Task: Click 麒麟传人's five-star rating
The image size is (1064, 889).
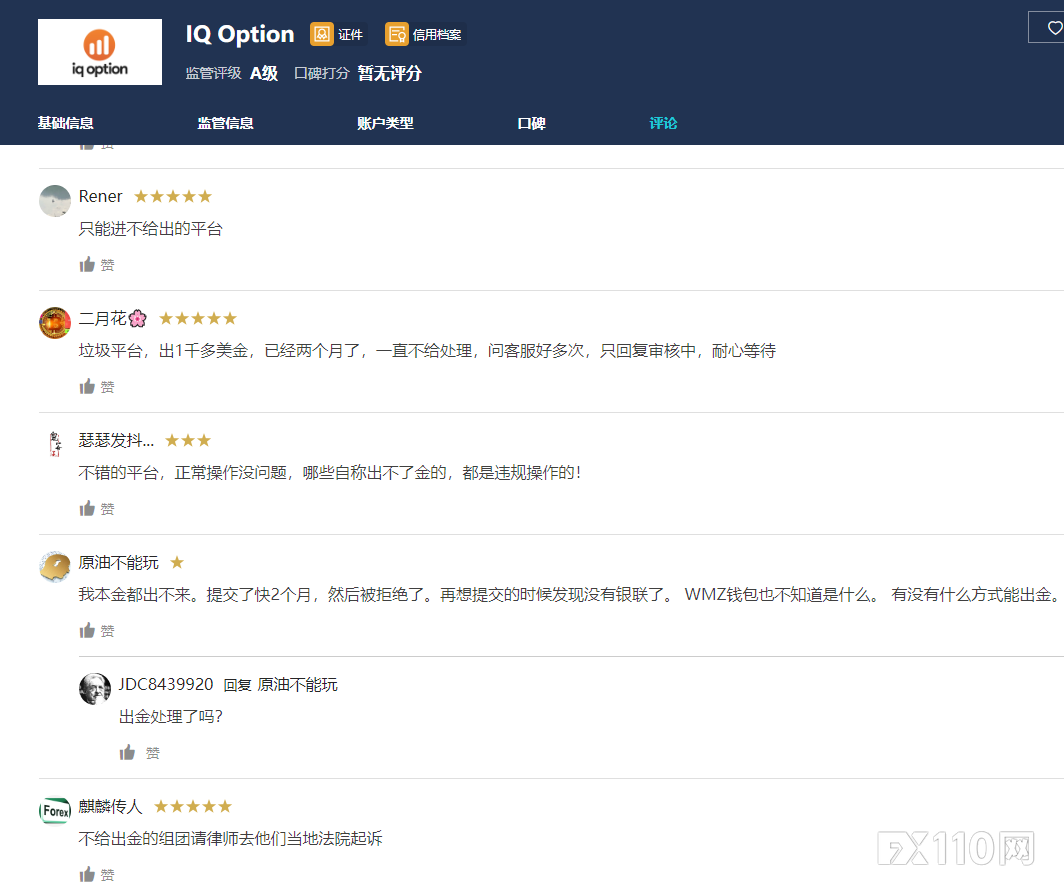Action: (x=193, y=806)
